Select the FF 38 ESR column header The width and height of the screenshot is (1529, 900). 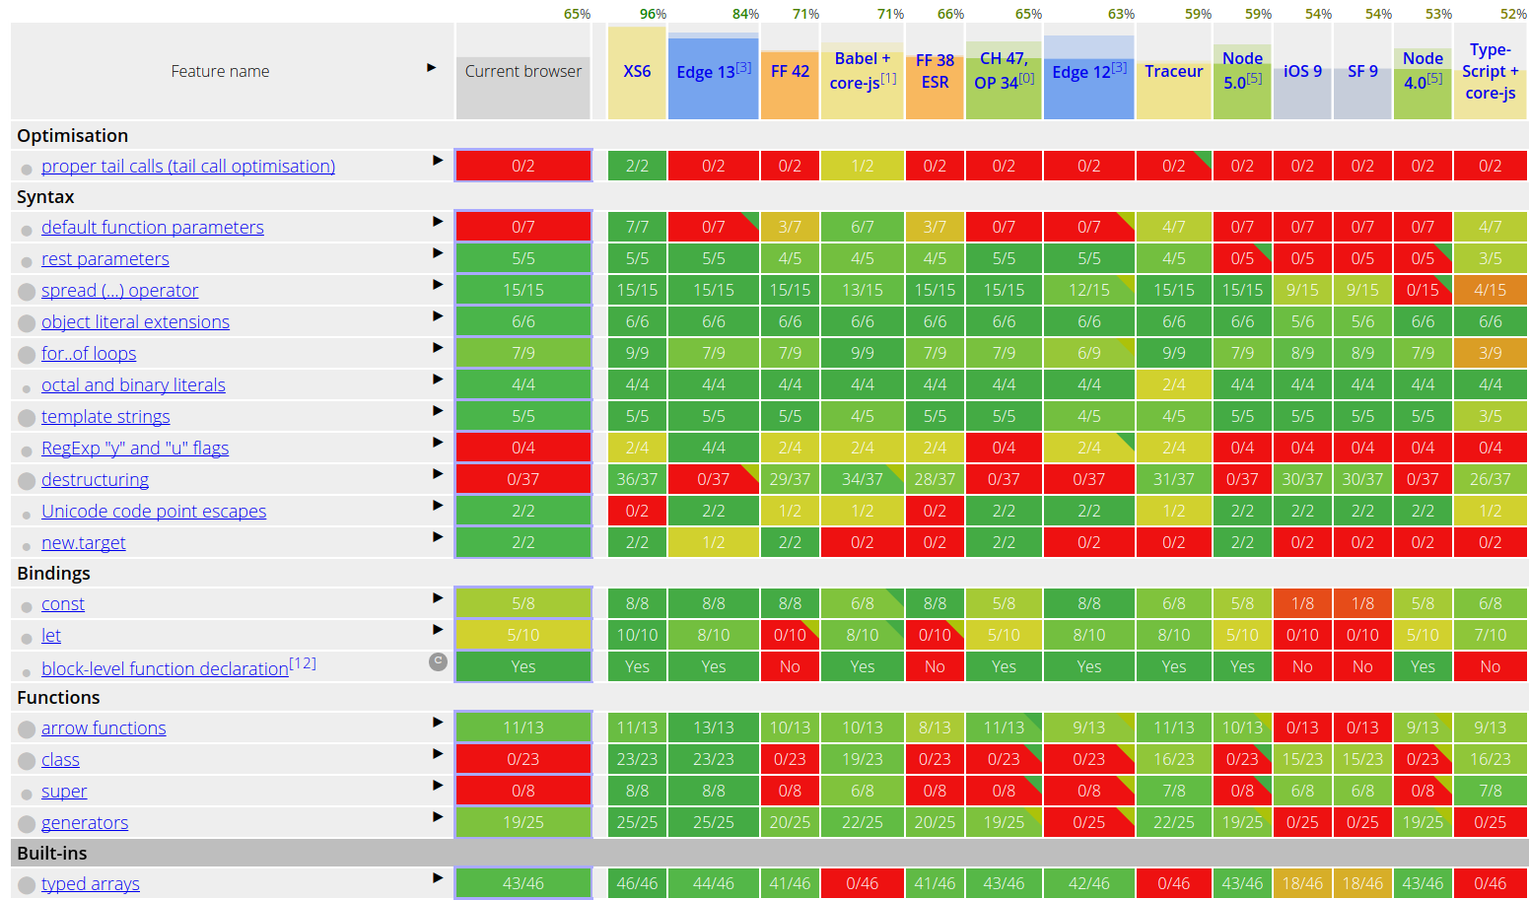tap(935, 72)
